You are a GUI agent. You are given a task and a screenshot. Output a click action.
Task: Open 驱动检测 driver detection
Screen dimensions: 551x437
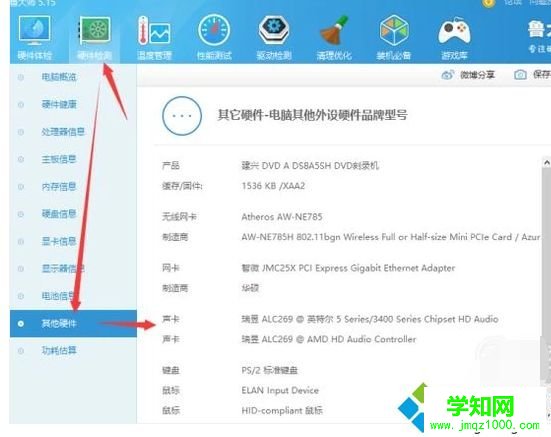click(x=274, y=38)
